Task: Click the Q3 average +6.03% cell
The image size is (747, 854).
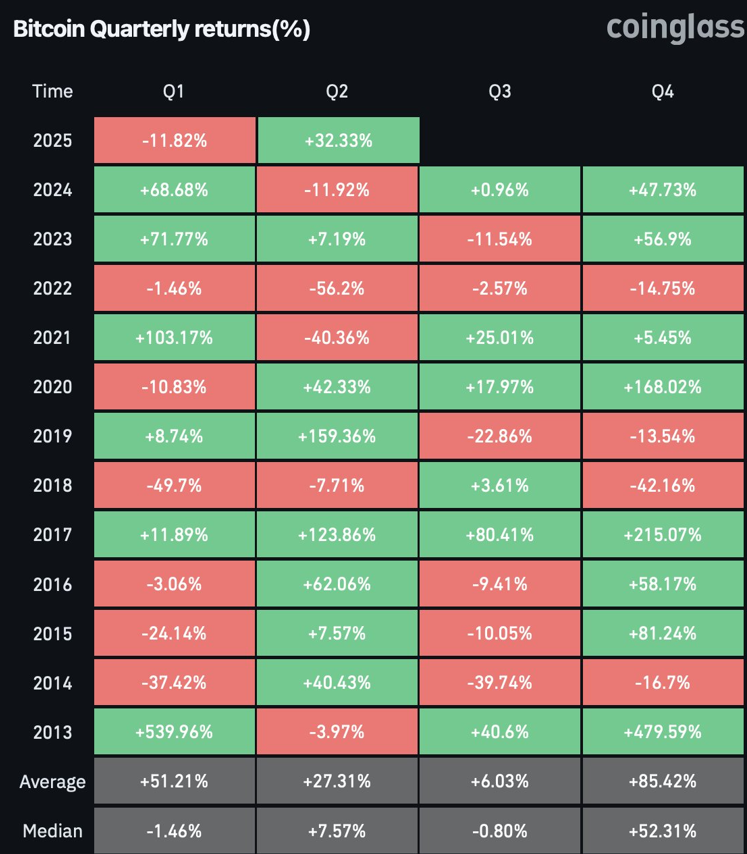Action: pos(499,781)
